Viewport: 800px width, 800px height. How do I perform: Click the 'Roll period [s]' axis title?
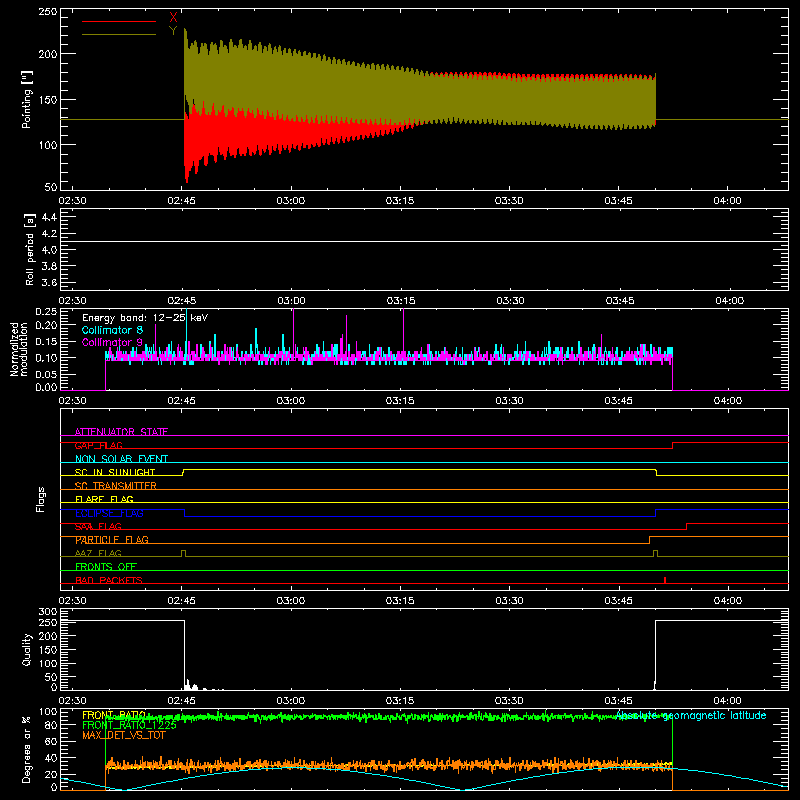coord(29,249)
